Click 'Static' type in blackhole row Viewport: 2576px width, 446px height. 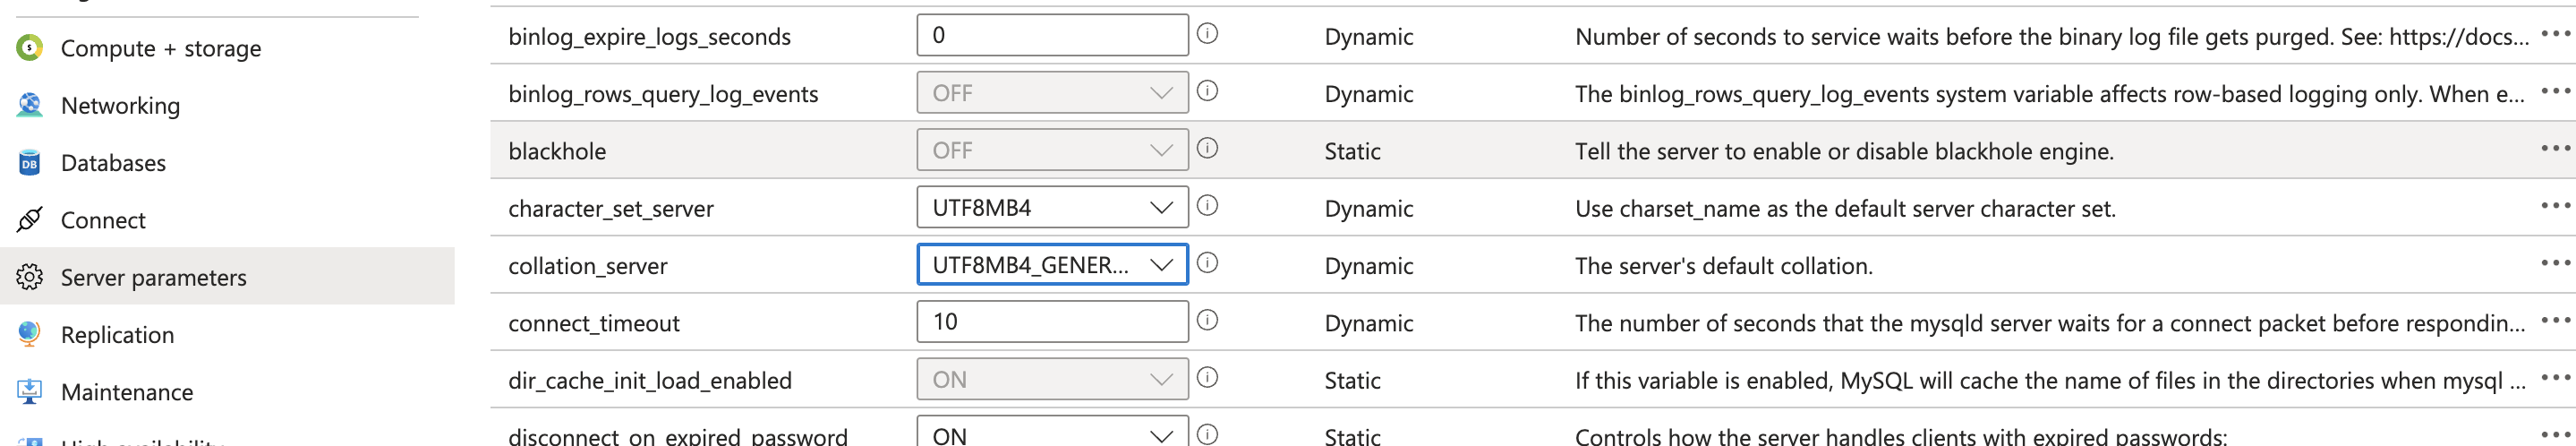click(x=1352, y=151)
